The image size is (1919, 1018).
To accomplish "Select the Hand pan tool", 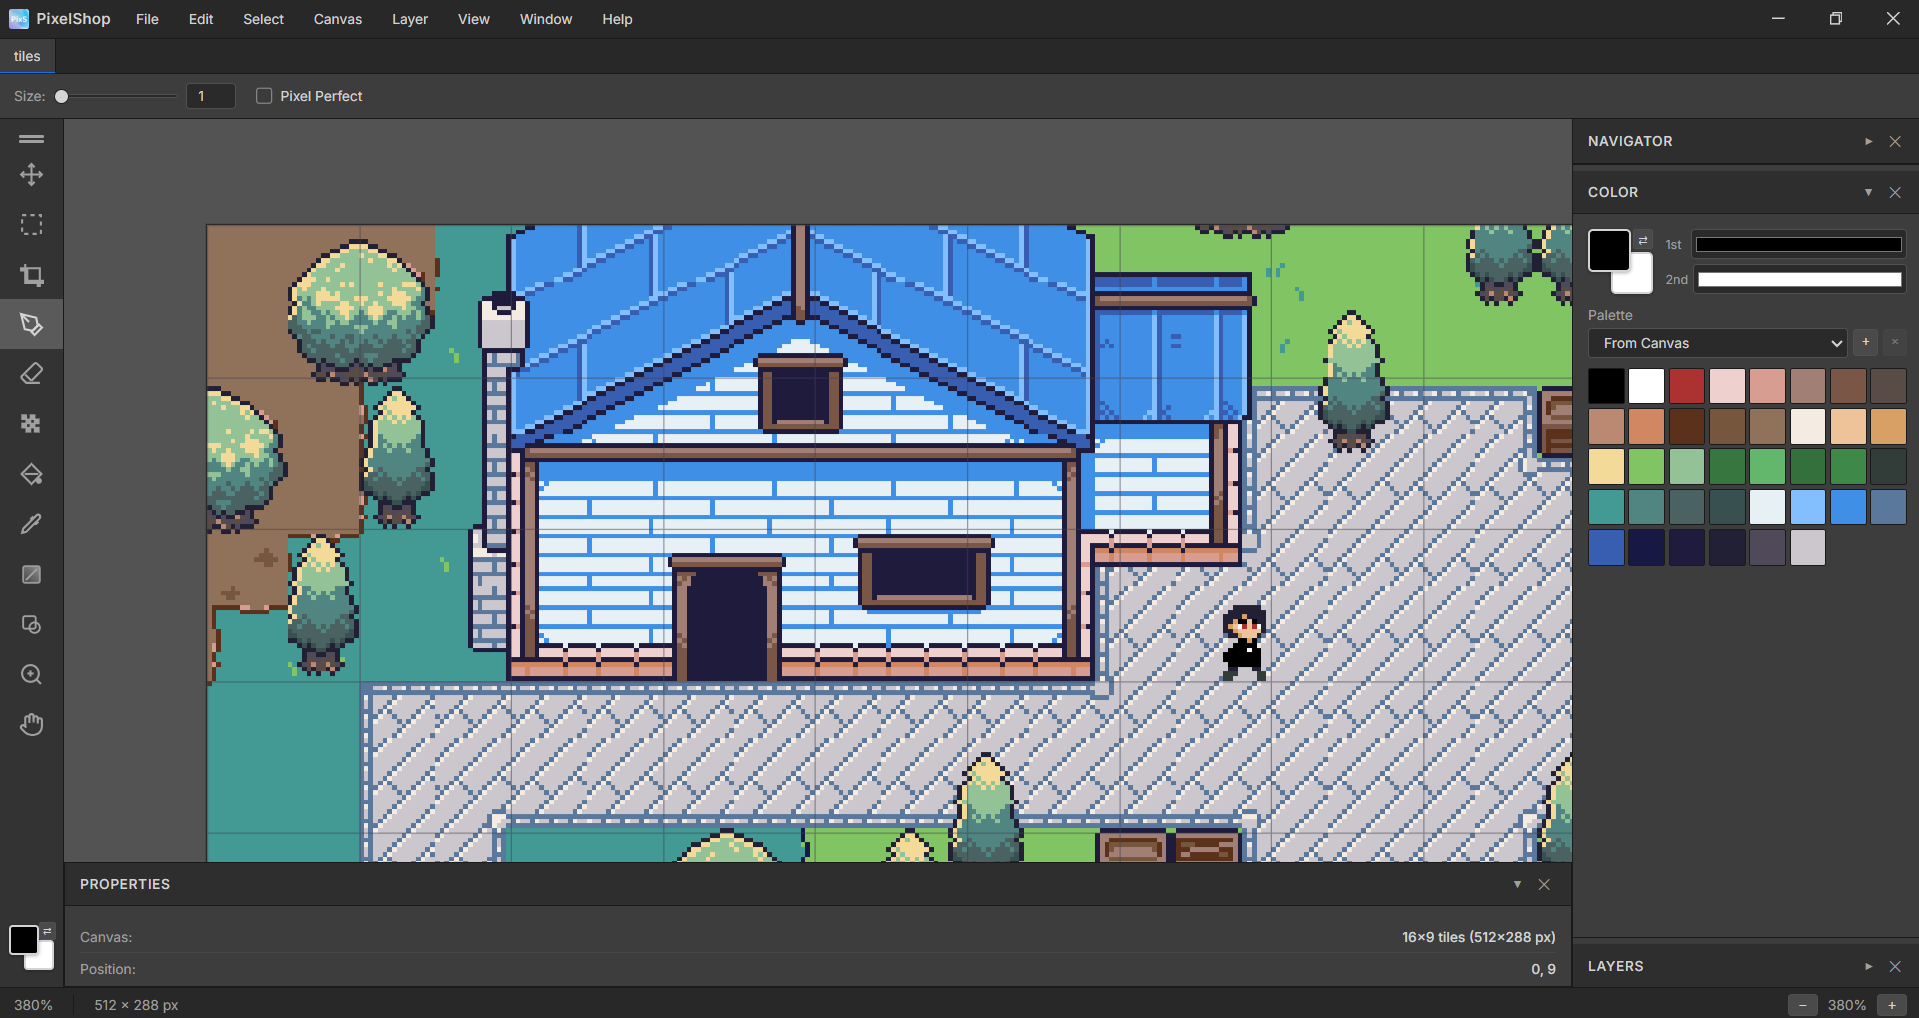I will pyautogui.click(x=31, y=725).
